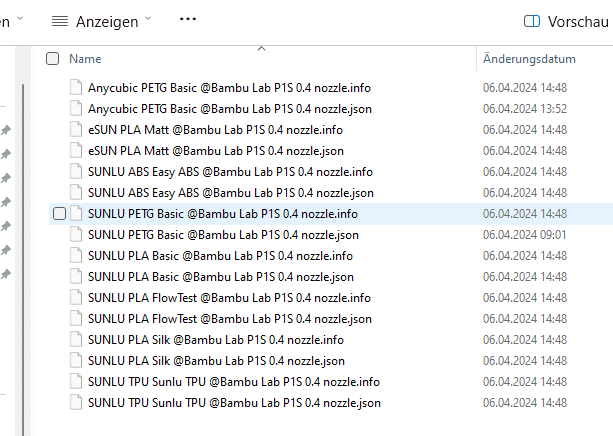
Task: Open the Anzeigen view dropdown
Action: (102, 22)
